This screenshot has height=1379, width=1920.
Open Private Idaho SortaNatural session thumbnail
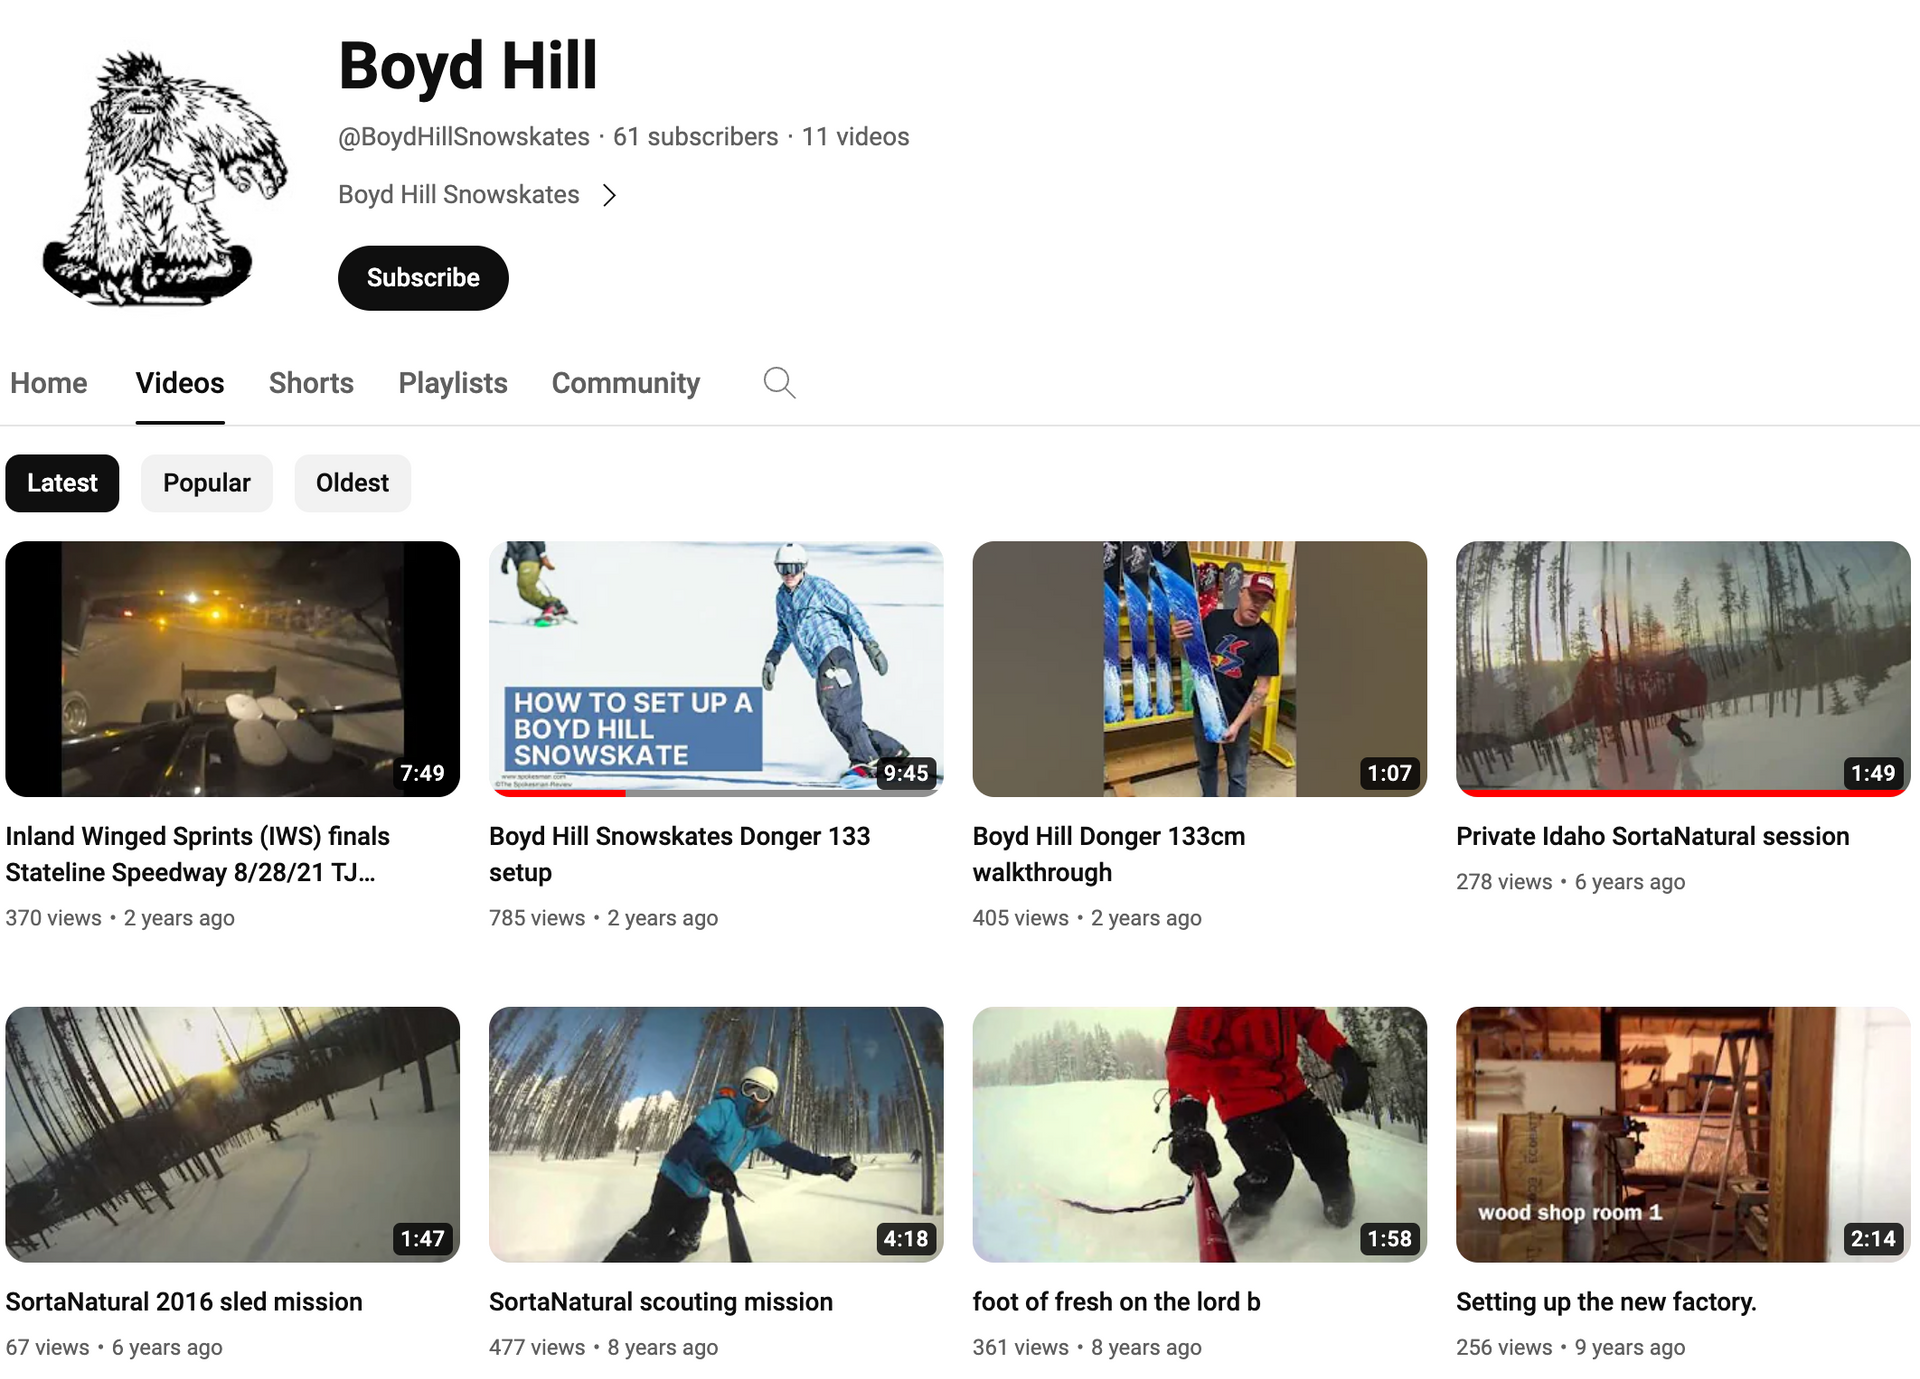click(1683, 669)
